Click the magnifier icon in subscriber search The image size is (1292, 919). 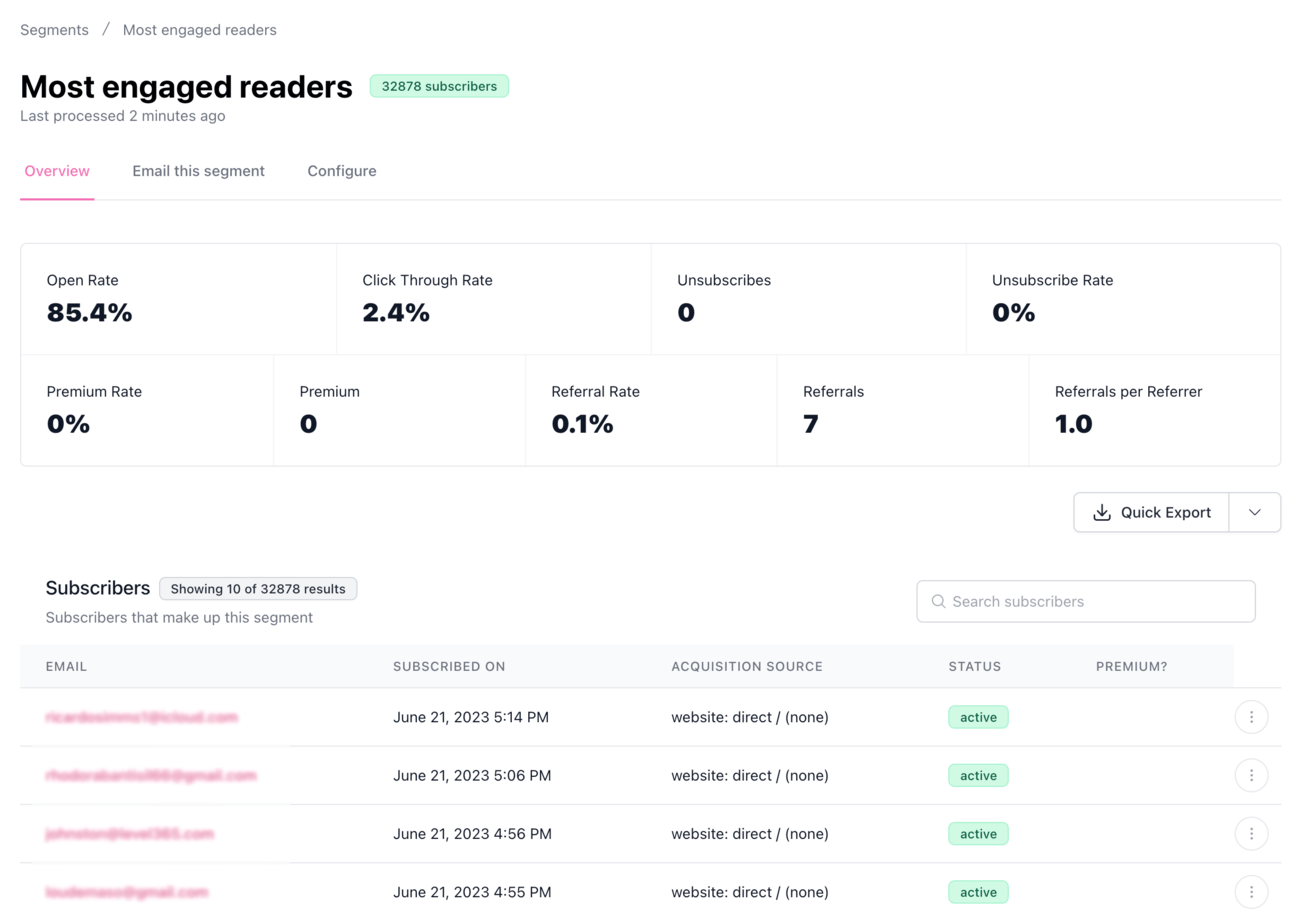point(938,601)
